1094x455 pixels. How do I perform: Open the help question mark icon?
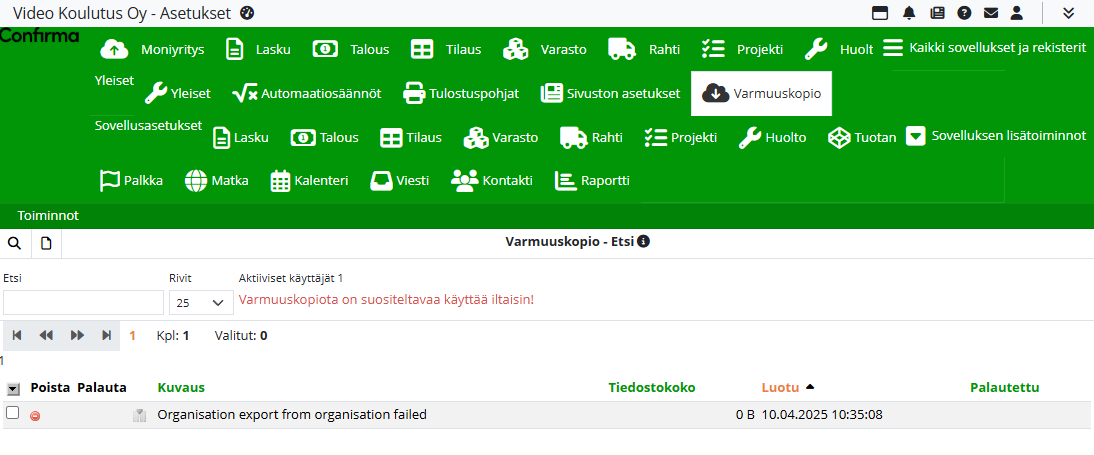click(964, 13)
